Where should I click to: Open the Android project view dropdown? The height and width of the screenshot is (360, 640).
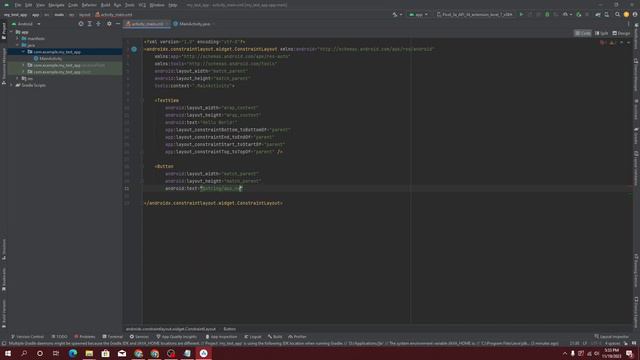(x=26, y=24)
